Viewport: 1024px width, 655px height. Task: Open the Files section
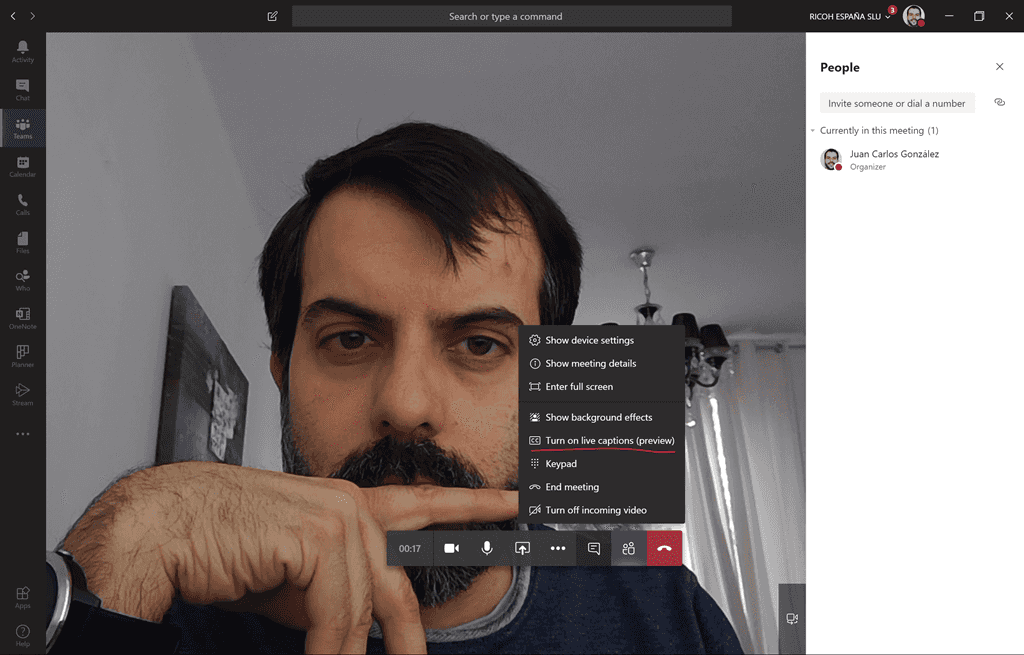pos(23,242)
